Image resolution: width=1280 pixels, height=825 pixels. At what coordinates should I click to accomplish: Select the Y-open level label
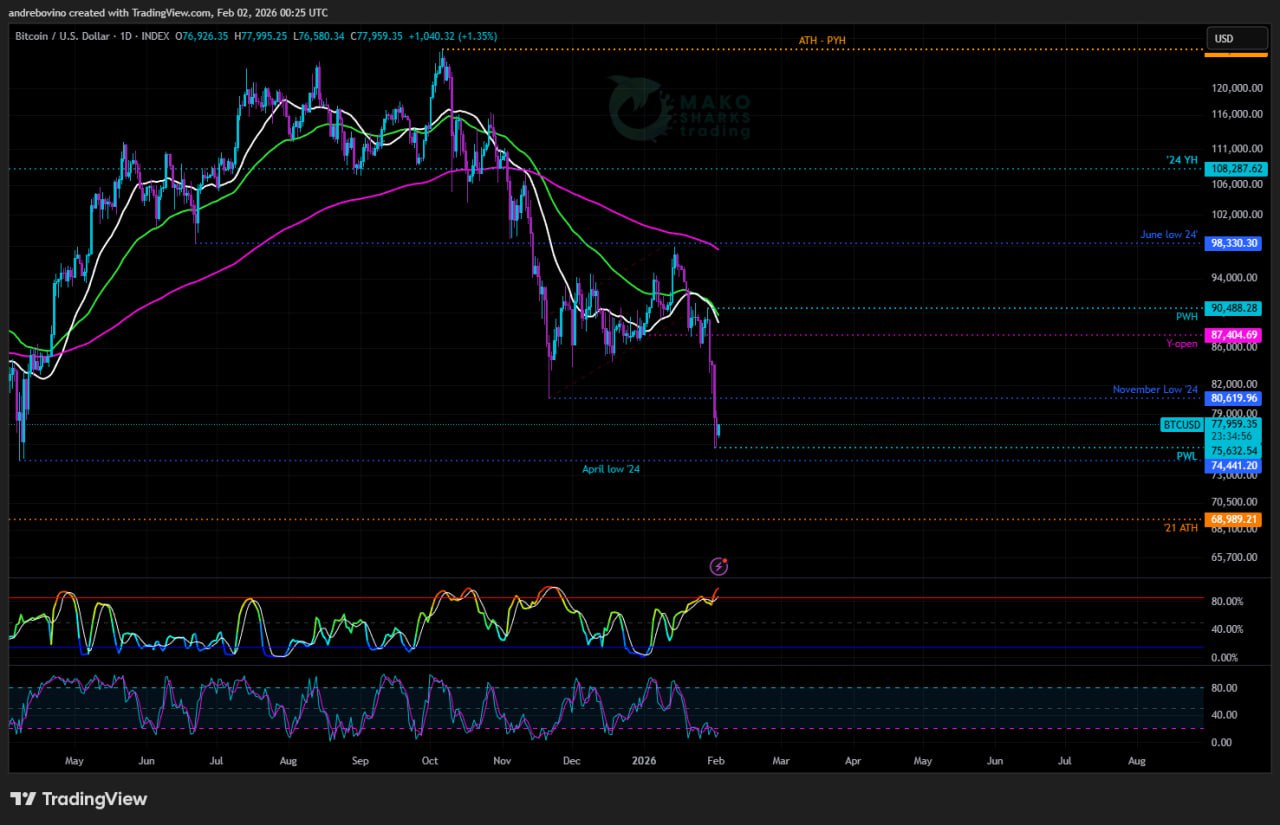pyautogui.click(x=1181, y=344)
